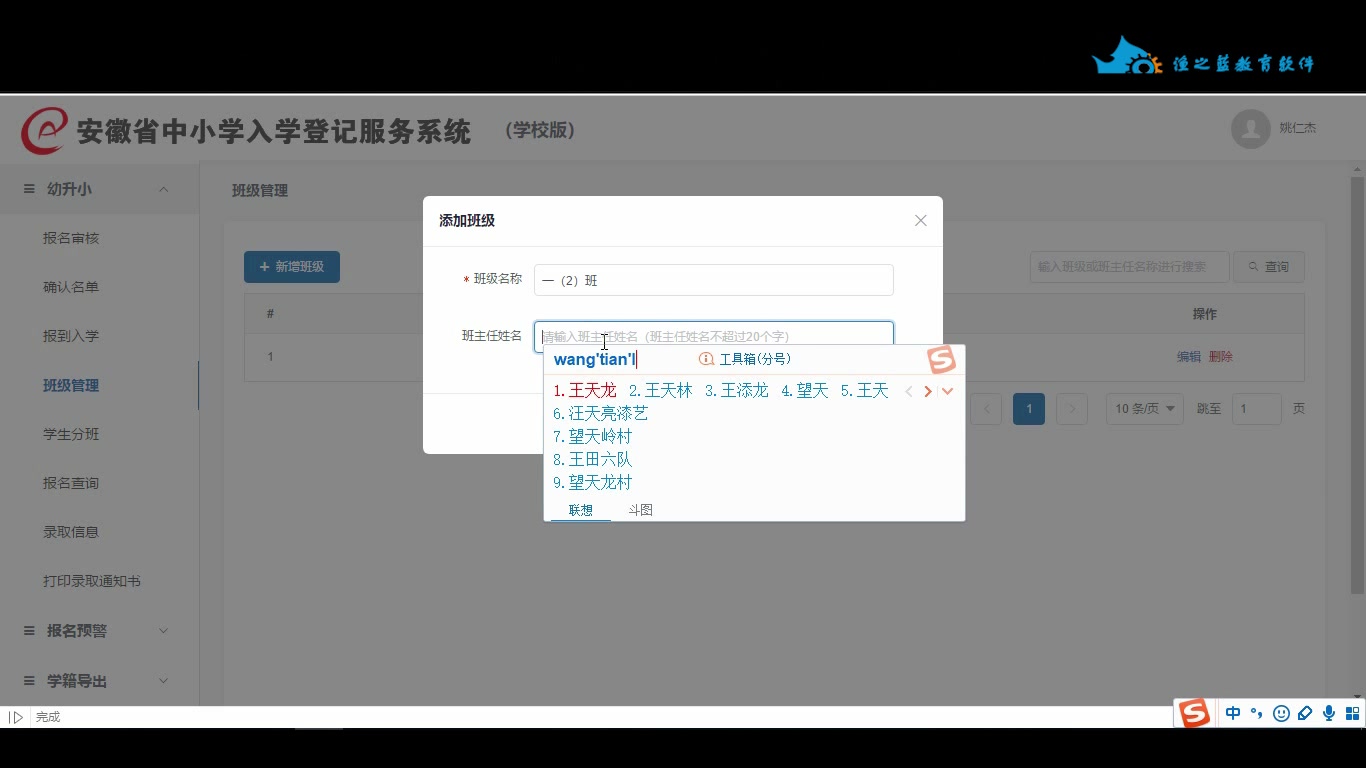Click the status bar play-step icon

click(16, 717)
